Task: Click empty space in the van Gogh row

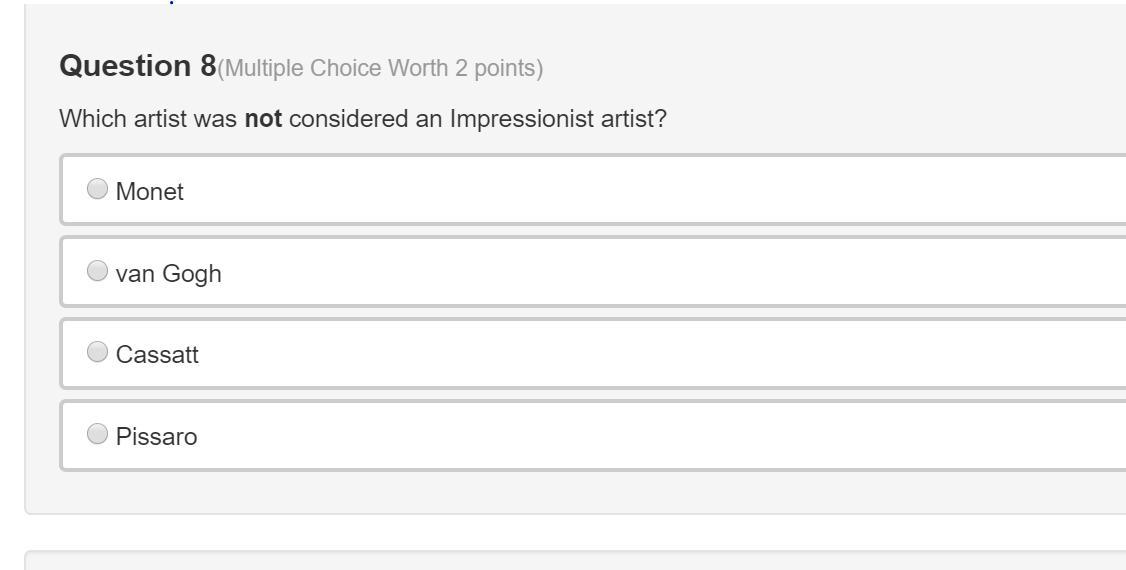Action: (650, 272)
